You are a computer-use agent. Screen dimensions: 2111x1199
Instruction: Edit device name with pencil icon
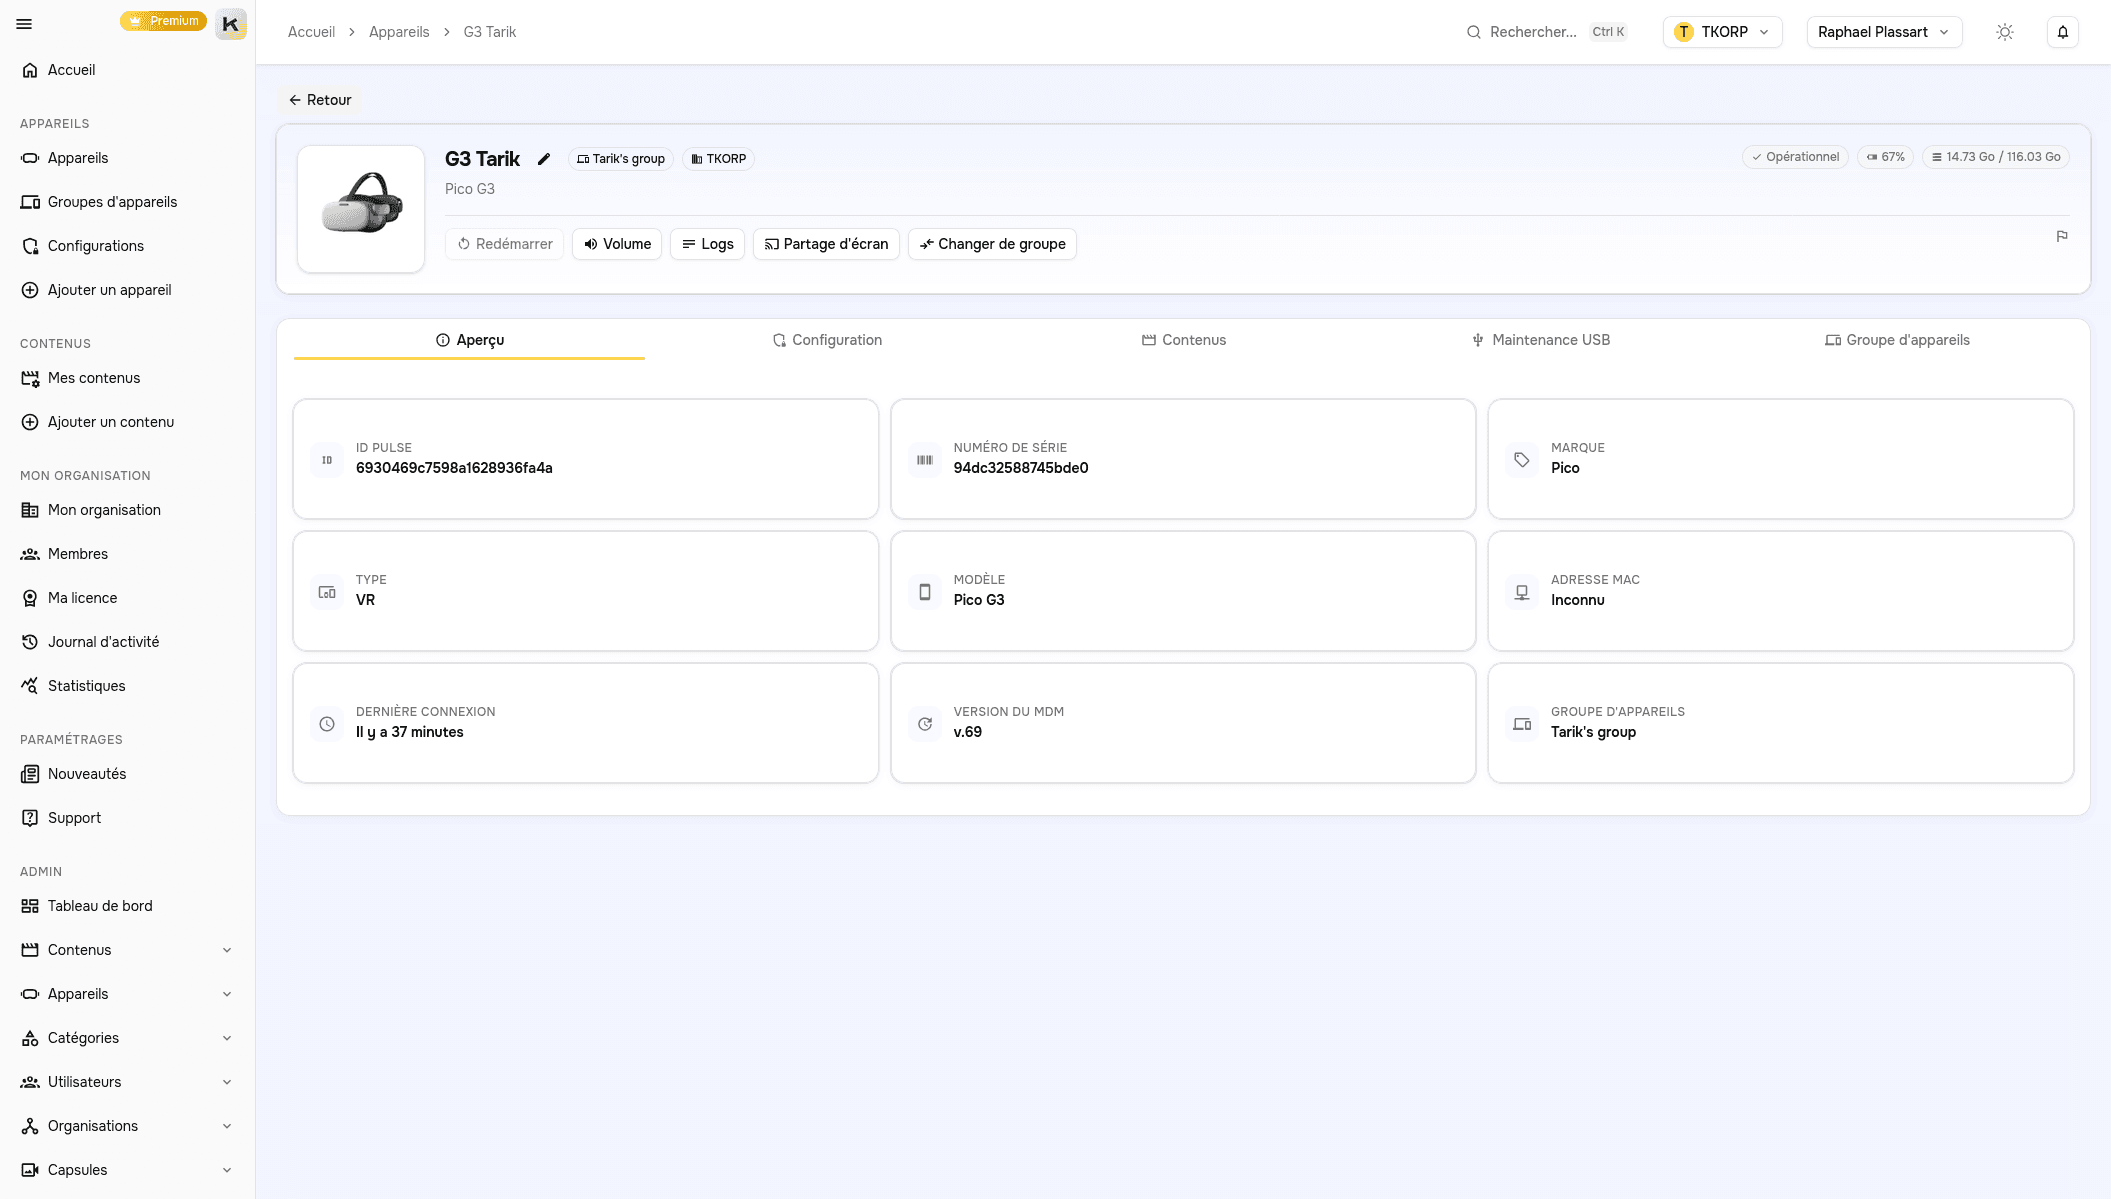click(544, 159)
